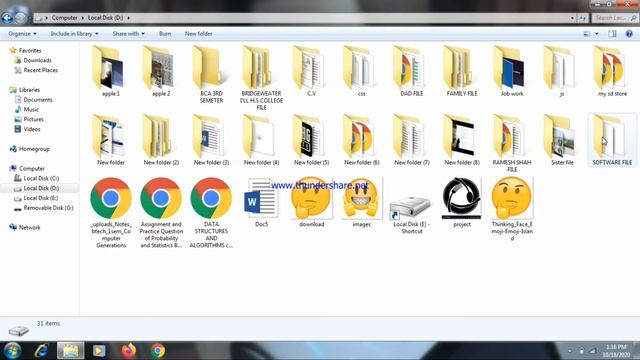The image size is (640, 360).
Task: Click the search Local Disk field
Action: (x=615, y=18)
